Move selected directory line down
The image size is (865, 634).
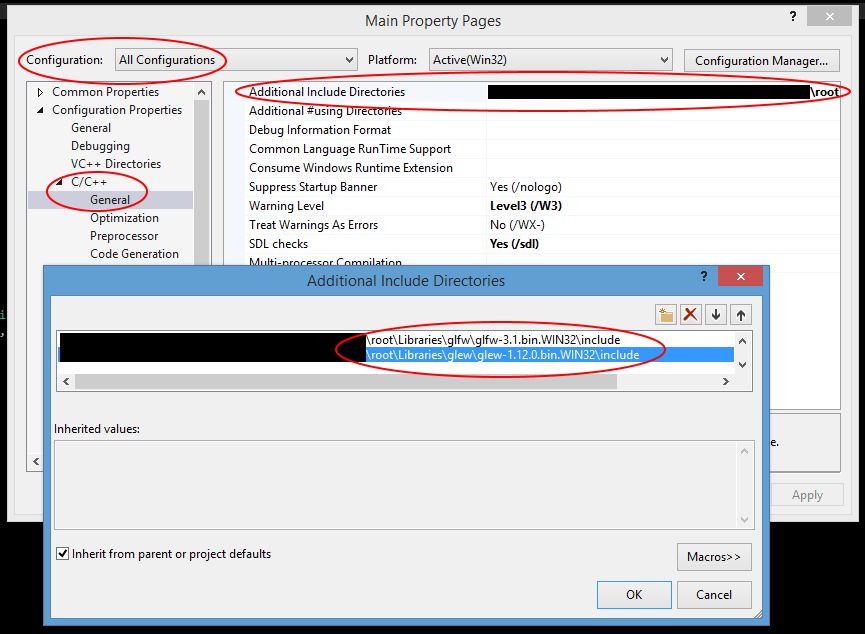[x=716, y=315]
